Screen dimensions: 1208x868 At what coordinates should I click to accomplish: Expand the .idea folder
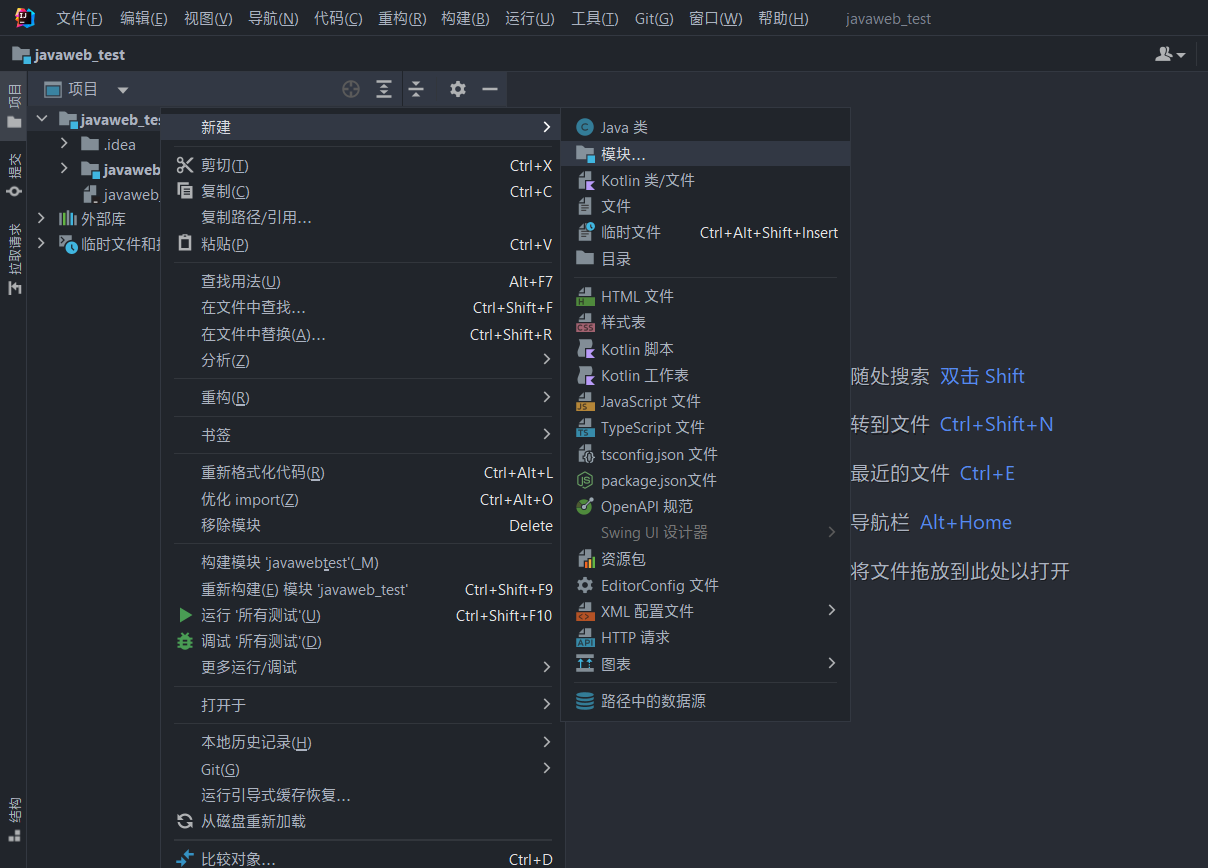(63, 143)
